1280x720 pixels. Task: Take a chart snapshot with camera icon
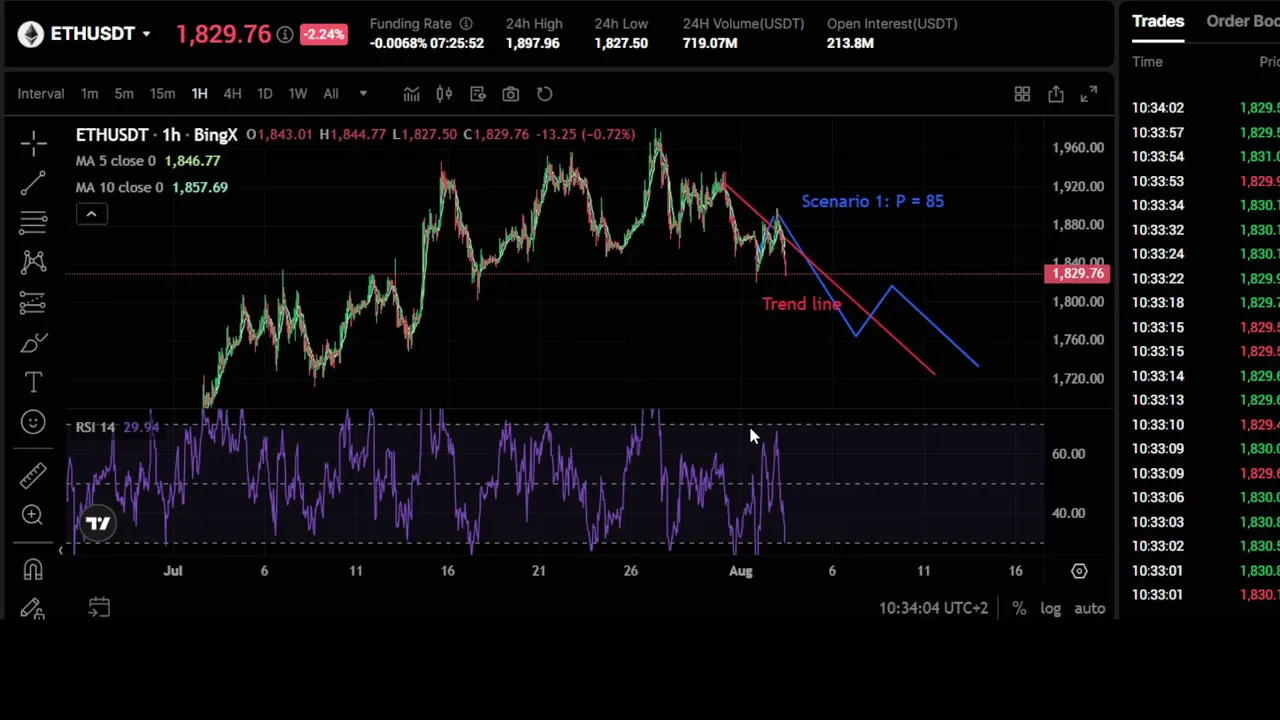click(x=510, y=94)
